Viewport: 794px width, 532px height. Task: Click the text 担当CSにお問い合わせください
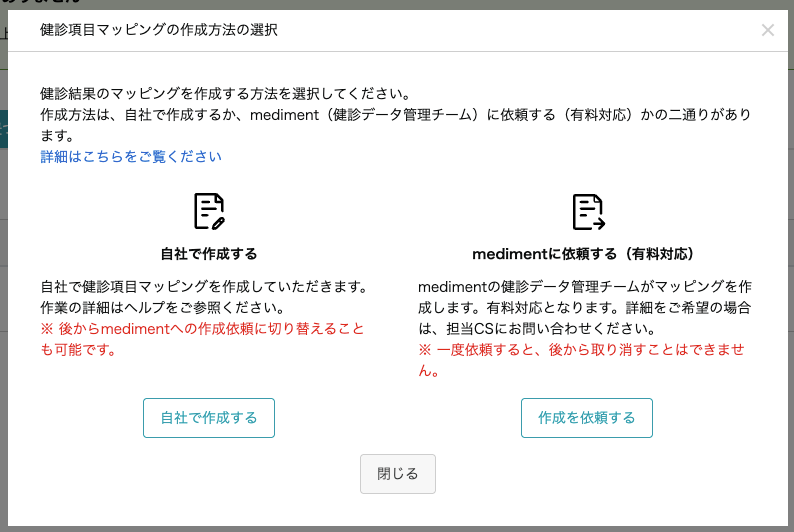[551, 329]
